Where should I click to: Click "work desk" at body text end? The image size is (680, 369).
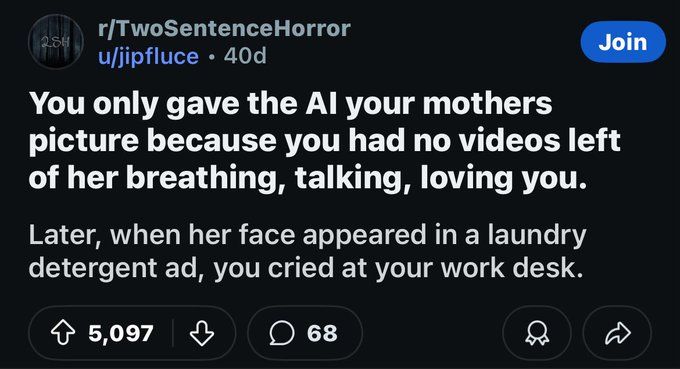512,268
